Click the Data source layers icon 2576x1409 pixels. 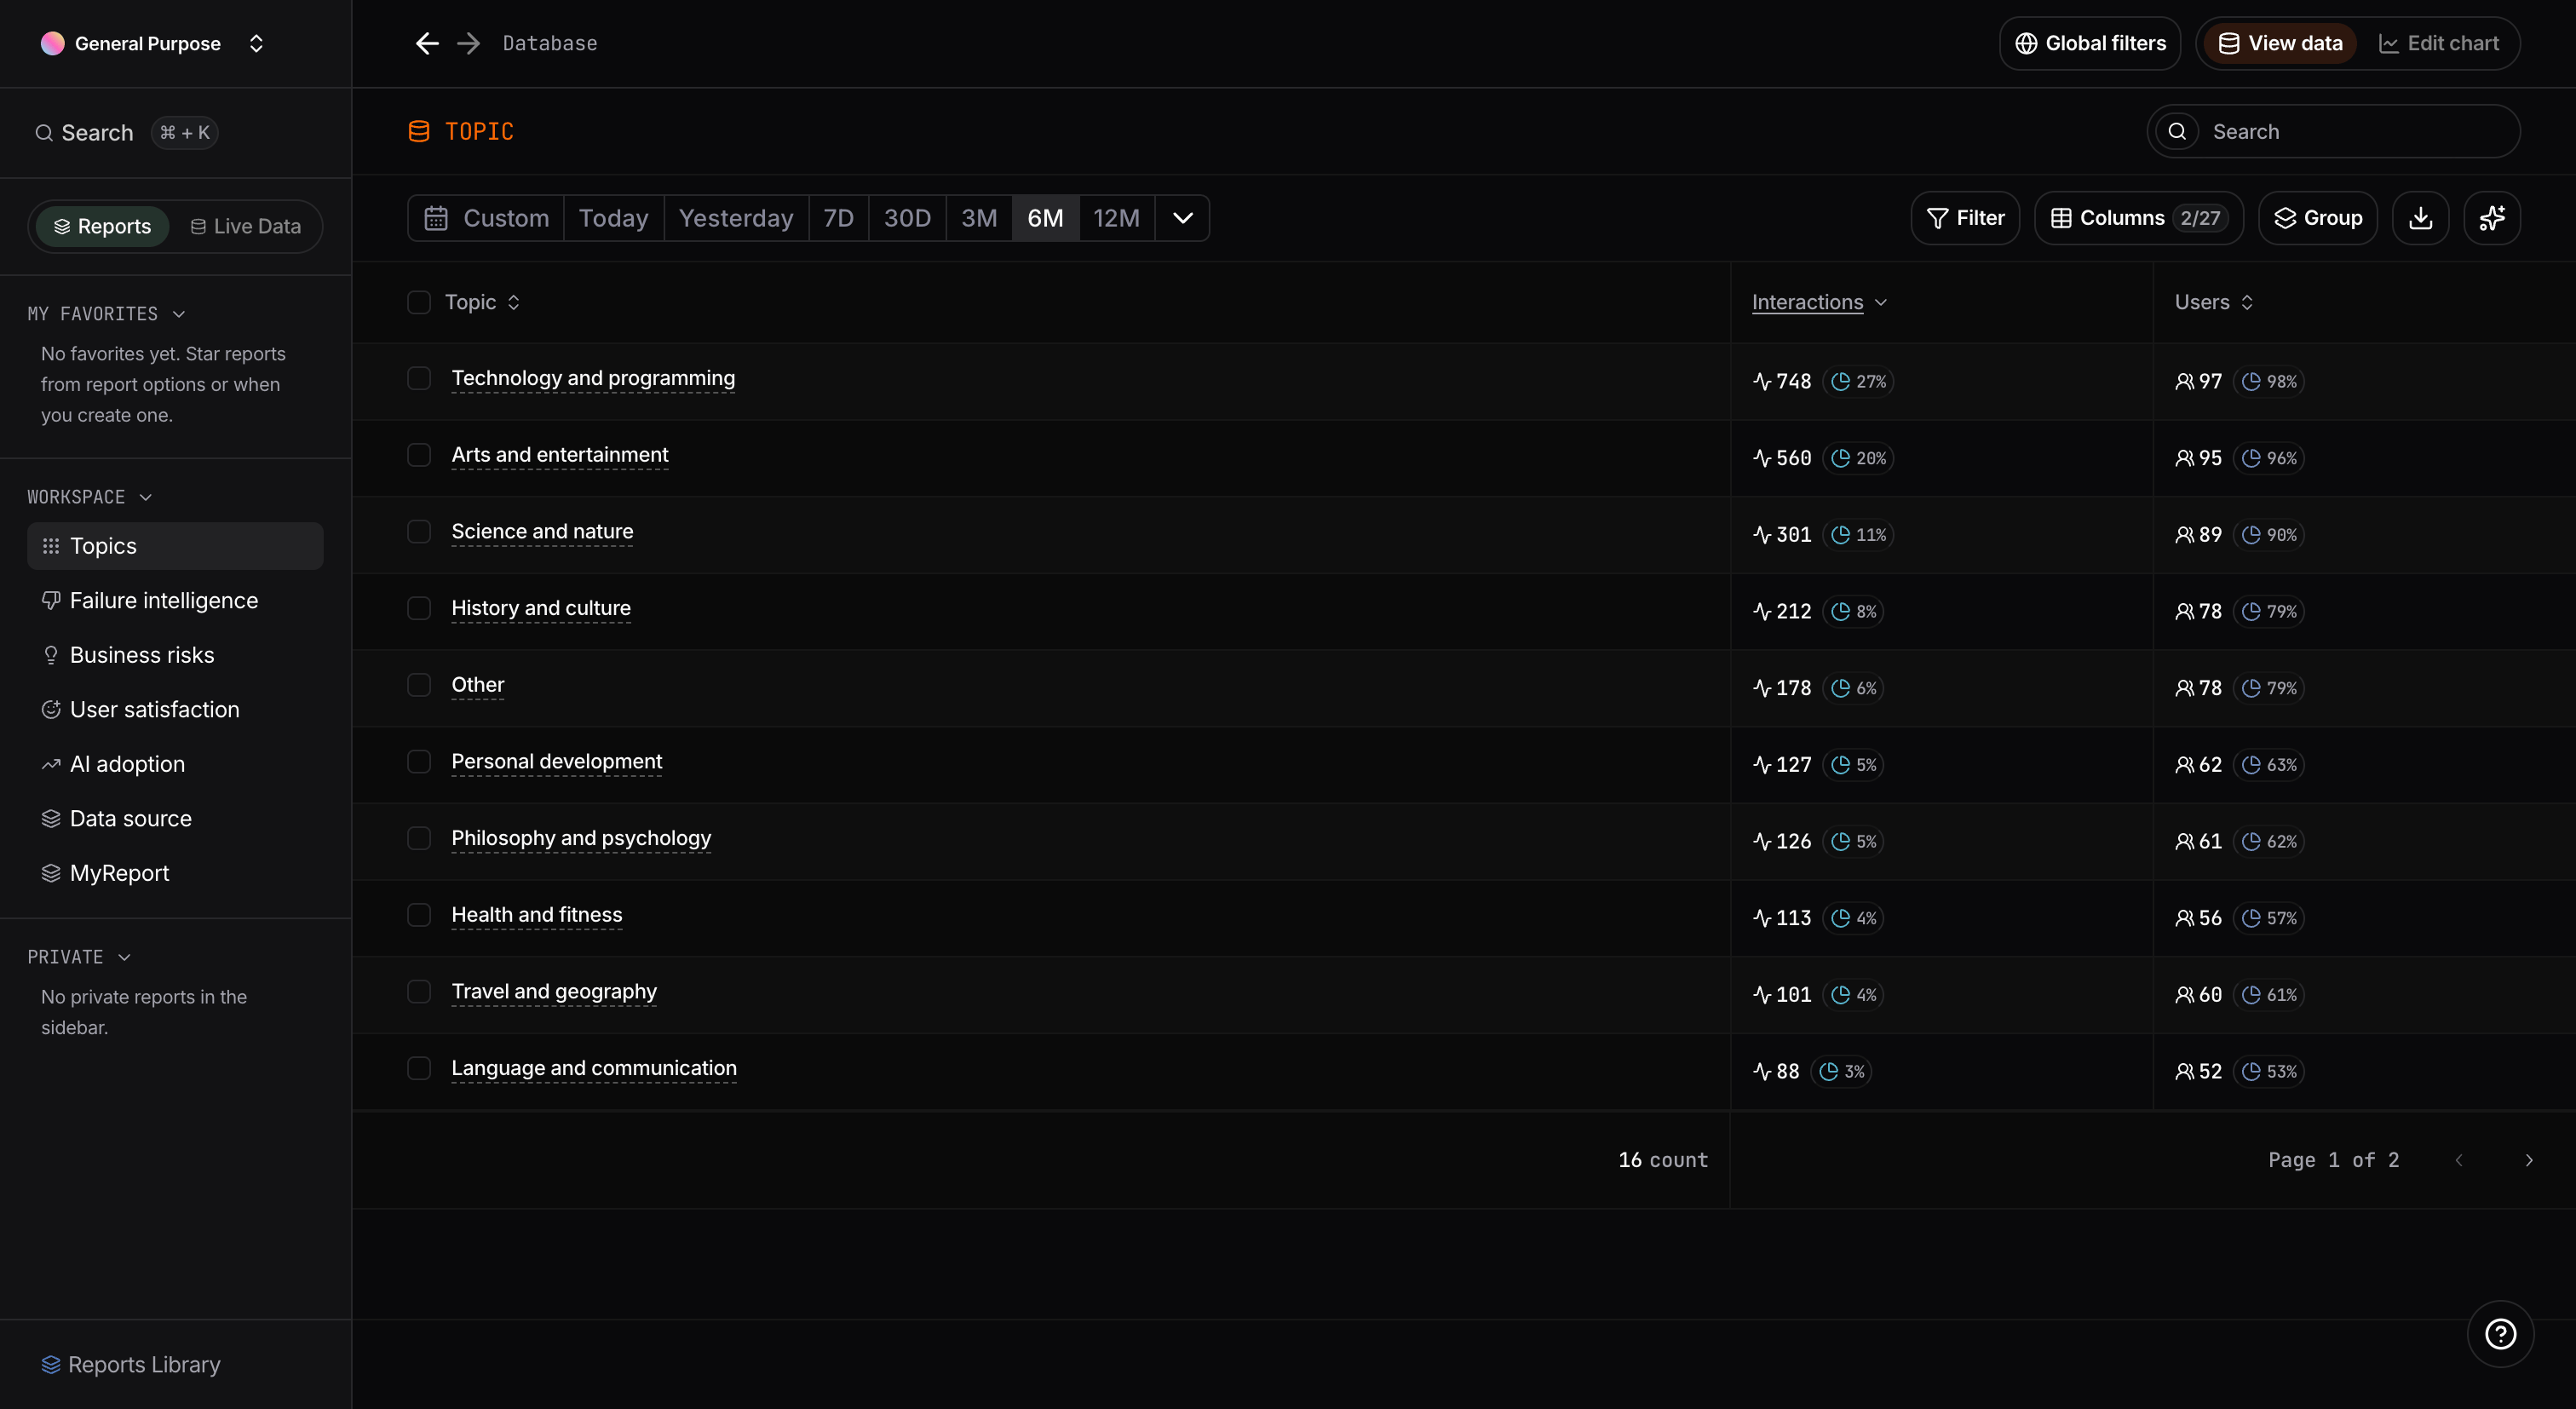point(51,818)
